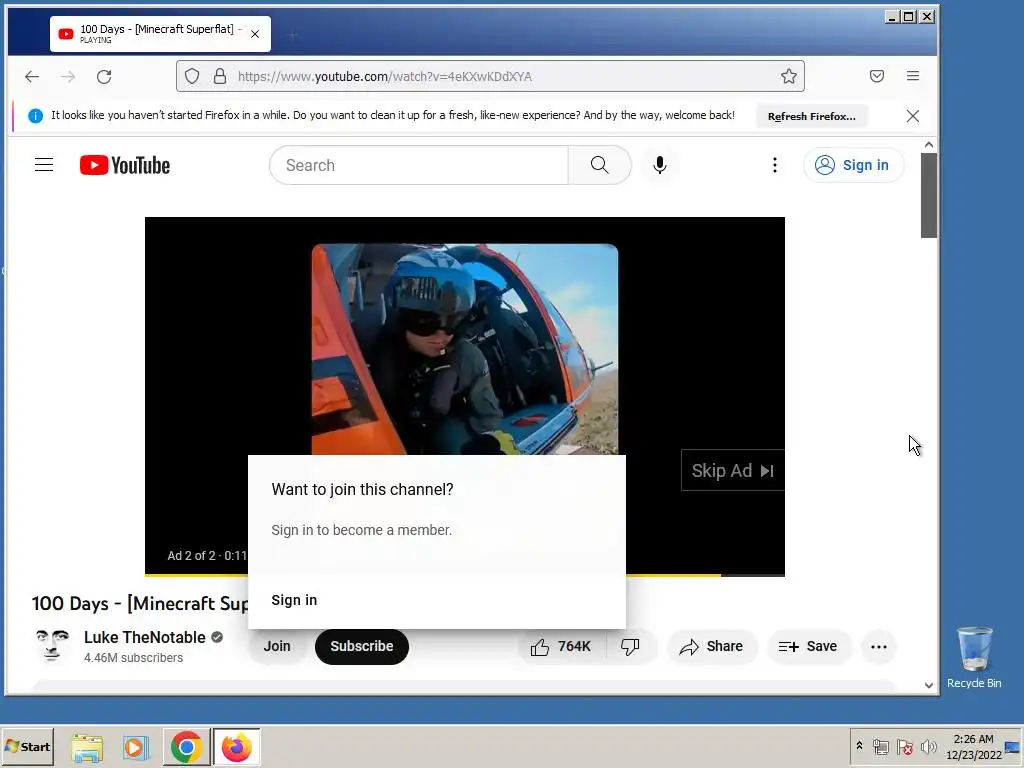Image resolution: width=1024 pixels, height=768 pixels.
Task: Close the 100 Days YouTube tab
Action: tap(255, 34)
